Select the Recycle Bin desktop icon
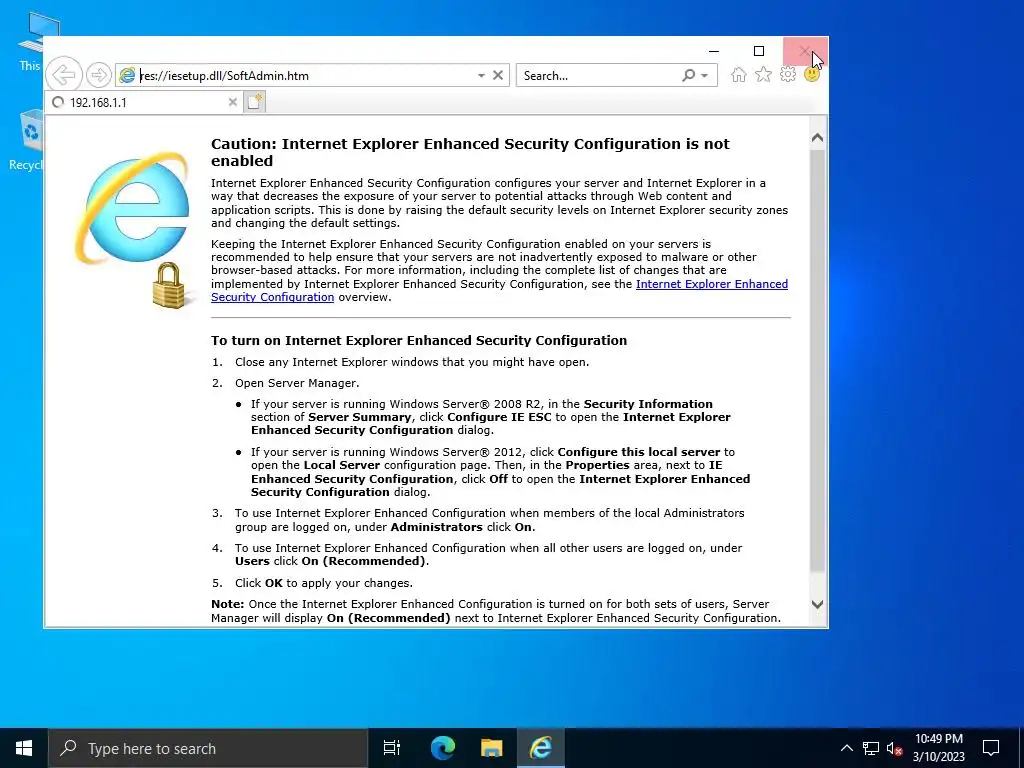Image resolution: width=1024 pixels, height=768 pixels. point(26,140)
